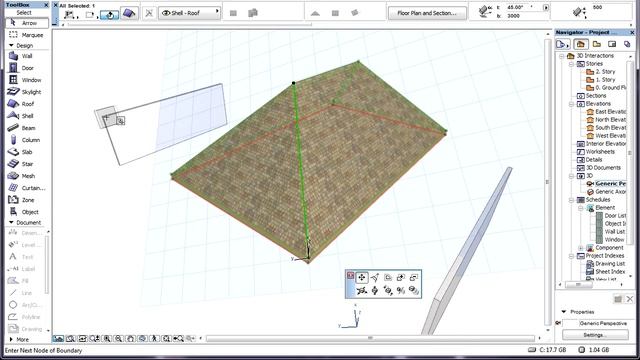Collapse the Design toolbox section
Viewport: 640px width, 360px height.
pos(11,45)
